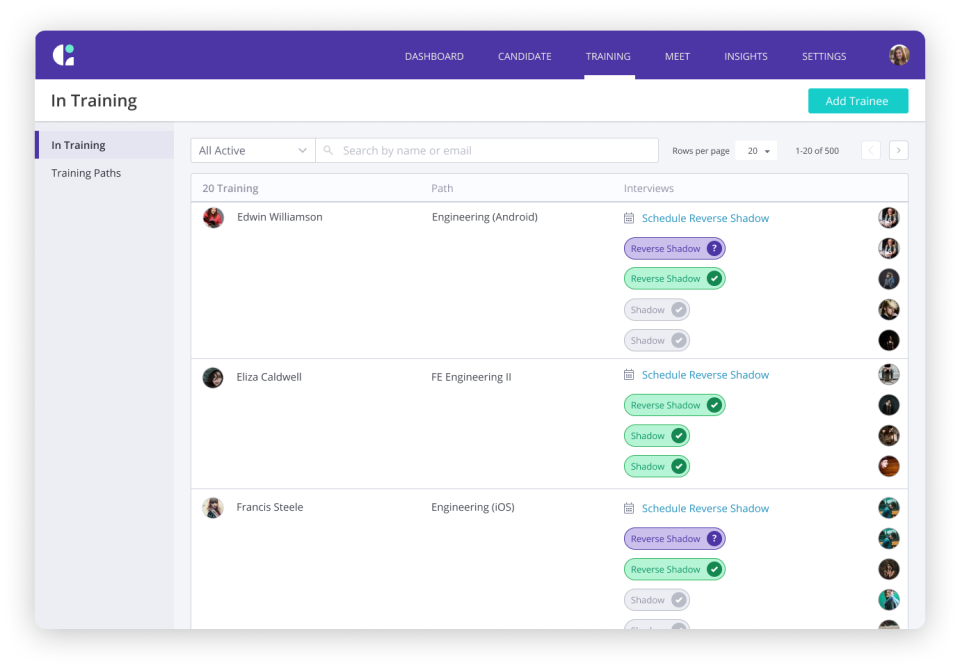The width and height of the screenshot is (960, 668).
Task: Open the All Active filter dropdown
Action: (x=253, y=150)
